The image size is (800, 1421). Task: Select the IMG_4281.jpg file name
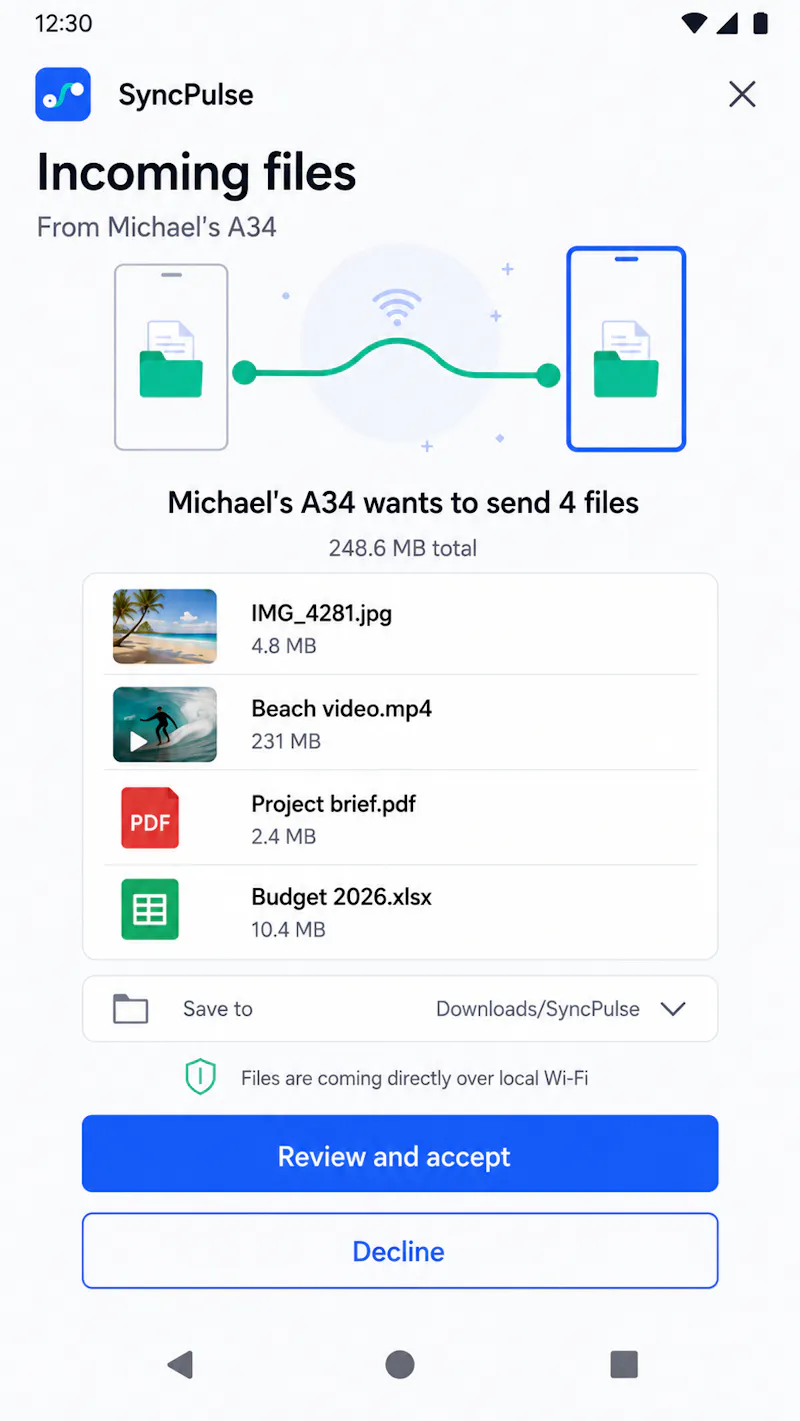point(321,613)
